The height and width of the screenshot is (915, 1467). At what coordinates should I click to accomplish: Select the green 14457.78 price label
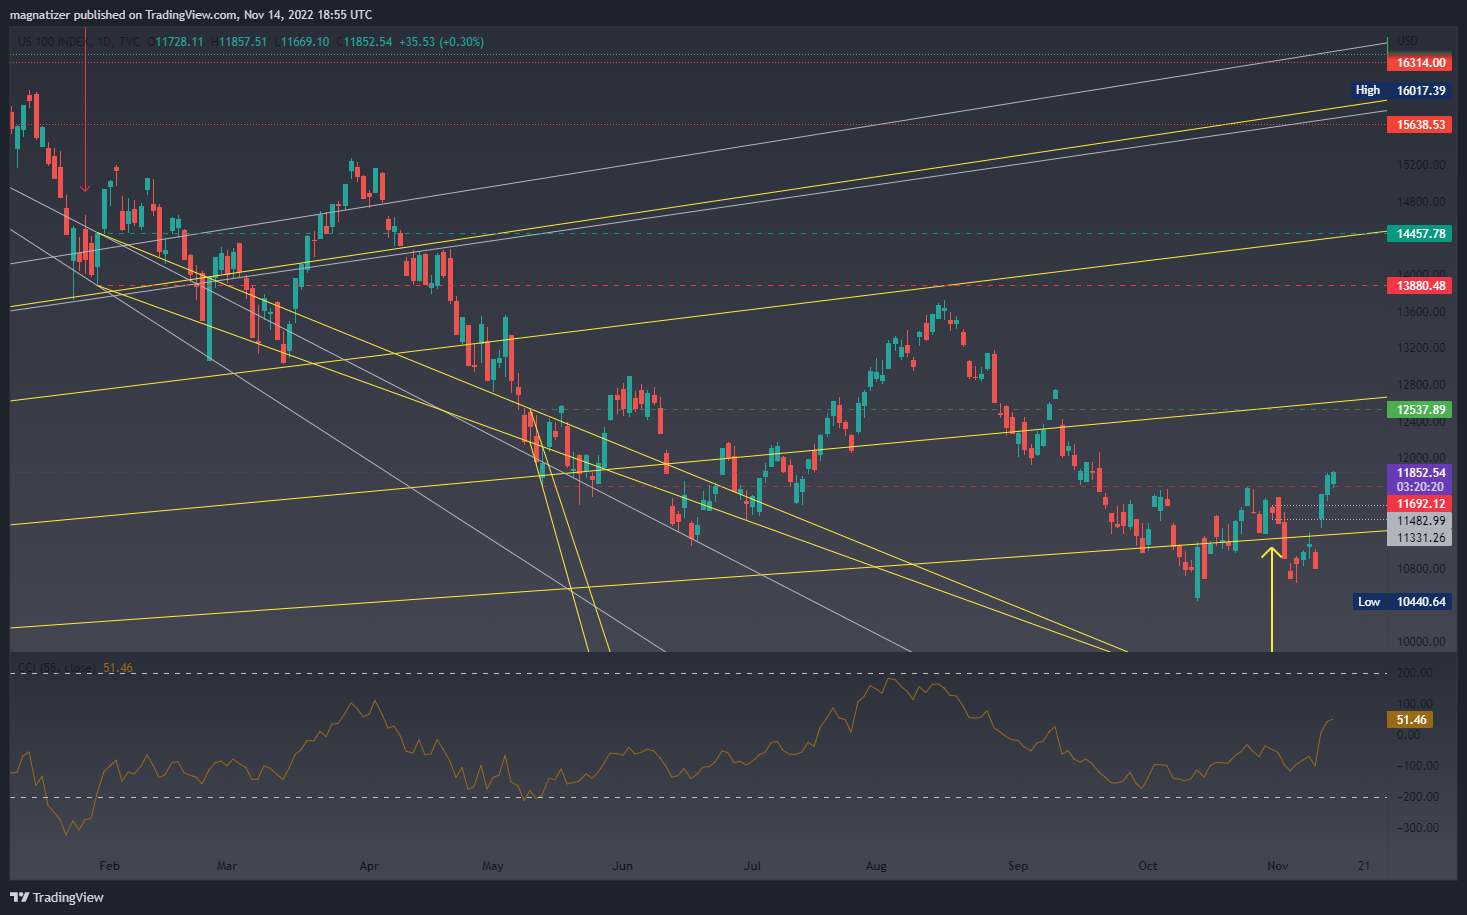pyautogui.click(x=1420, y=234)
